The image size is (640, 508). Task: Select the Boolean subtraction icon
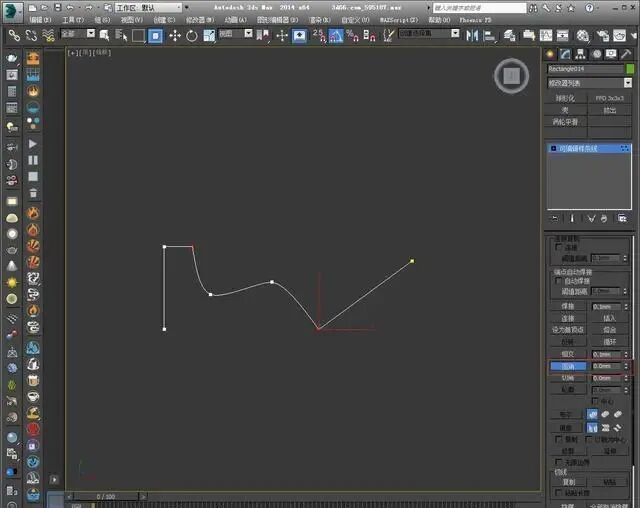605,415
